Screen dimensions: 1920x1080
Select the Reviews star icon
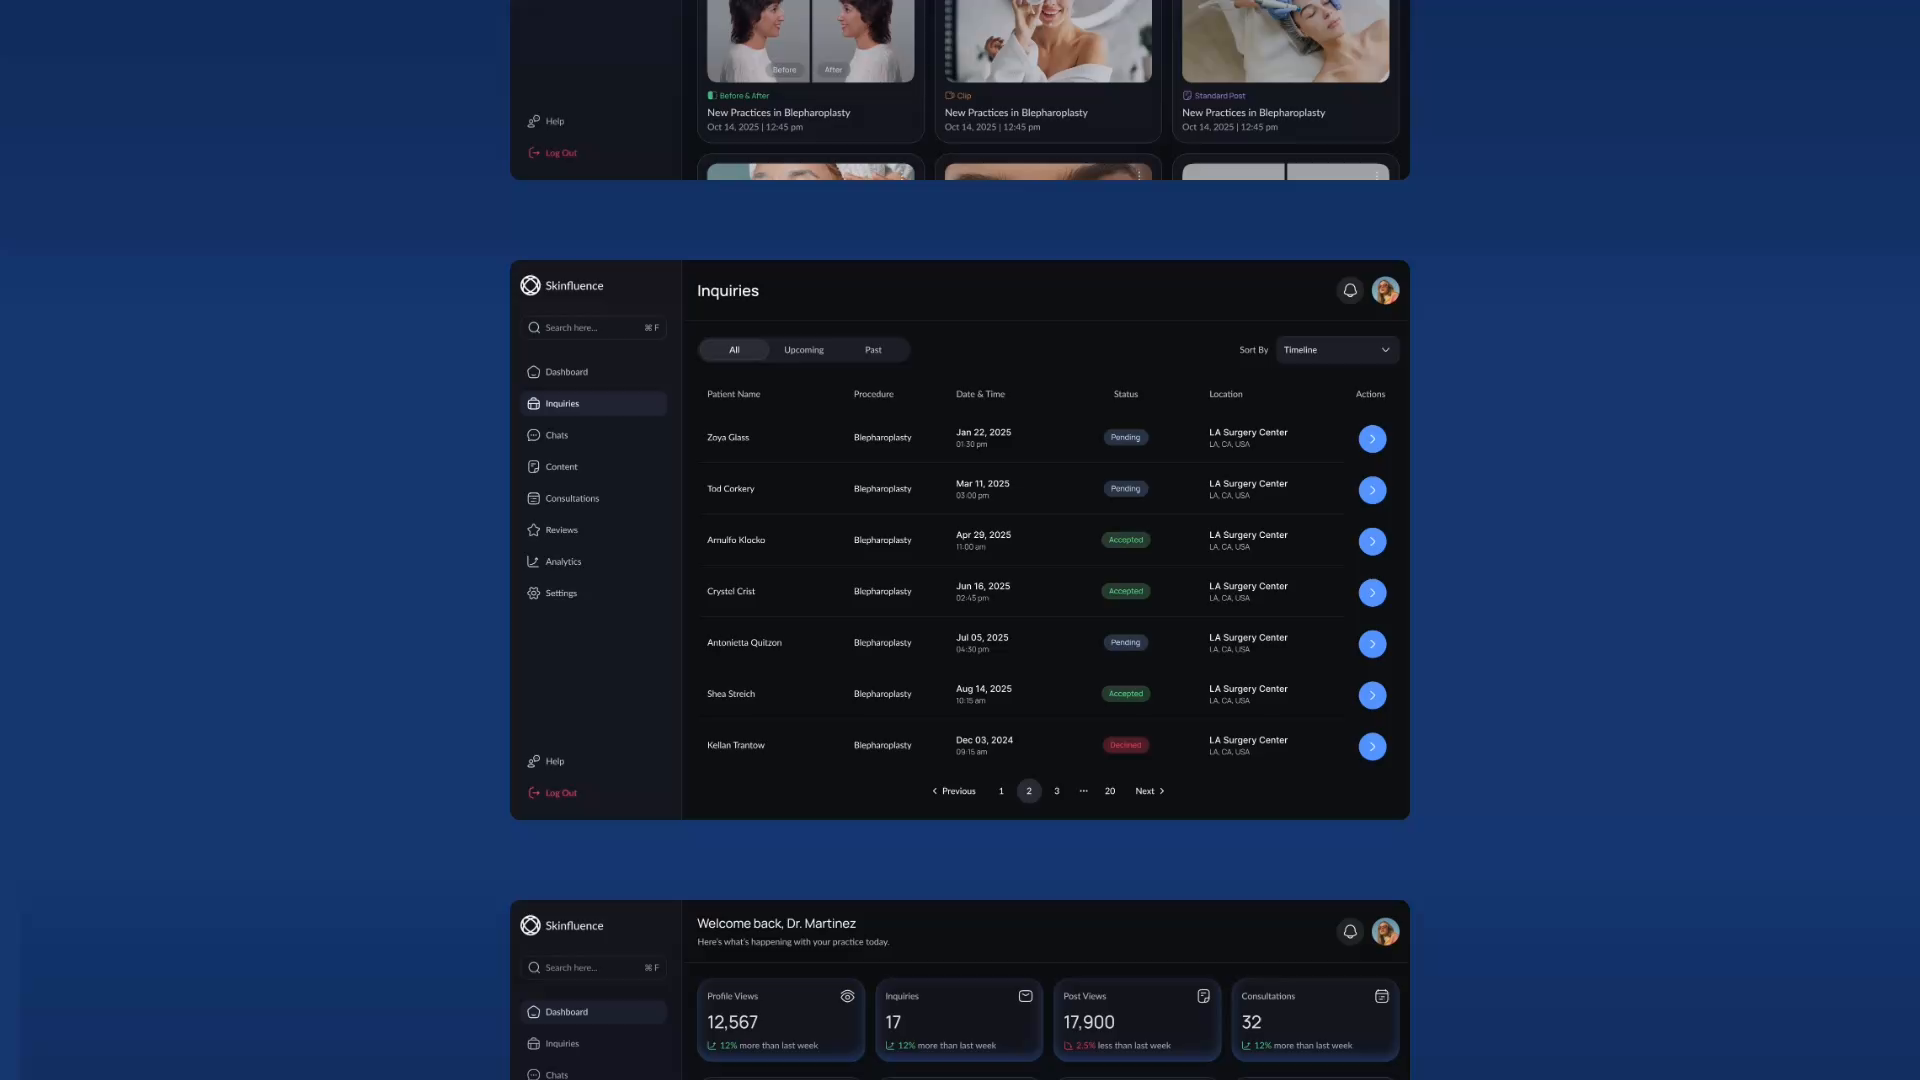tap(533, 529)
